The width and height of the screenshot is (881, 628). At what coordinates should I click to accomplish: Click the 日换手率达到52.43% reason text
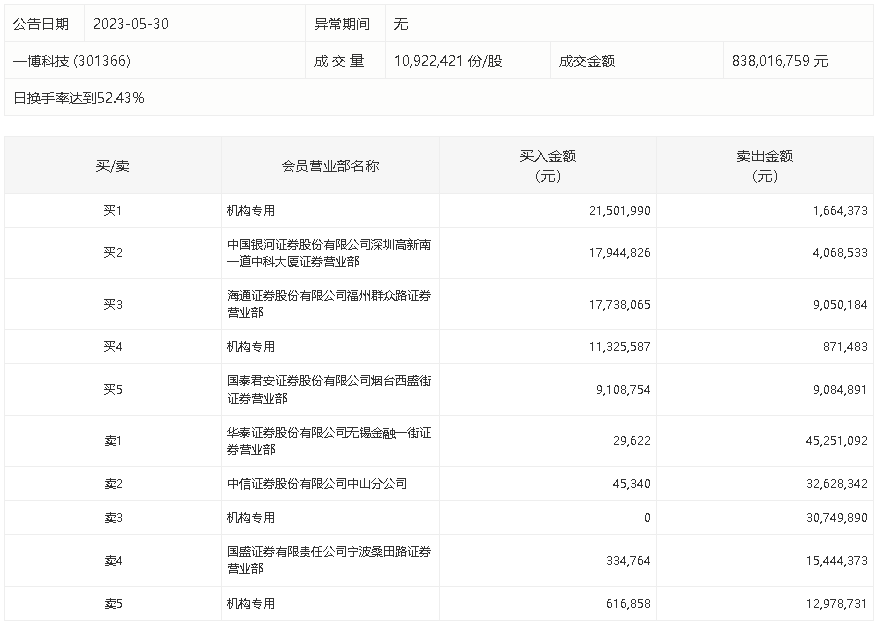pyautogui.click(x=79, y=98)
